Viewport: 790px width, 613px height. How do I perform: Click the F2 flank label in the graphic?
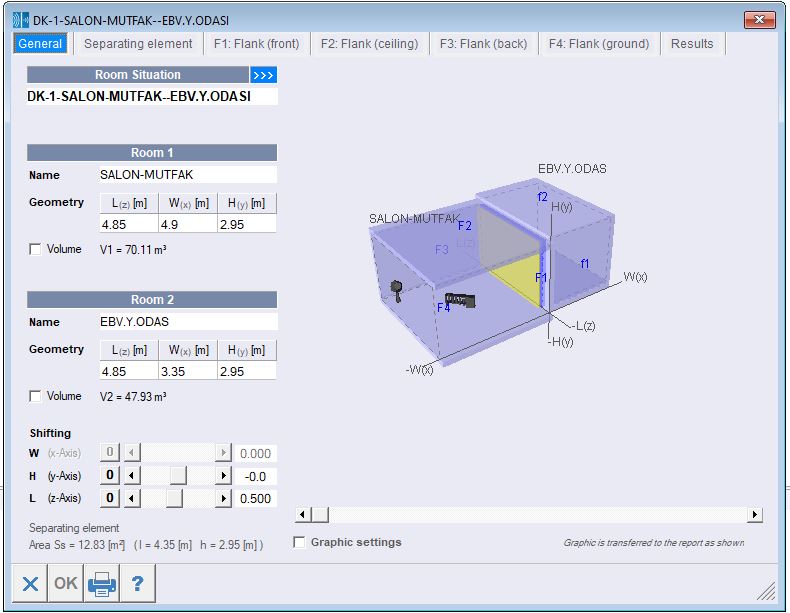[465, 226]
